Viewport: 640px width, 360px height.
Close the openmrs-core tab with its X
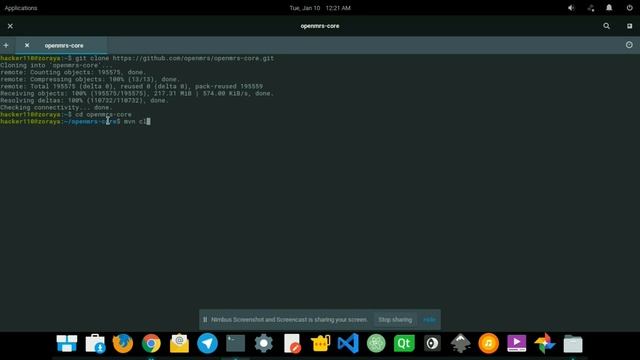(x=27, y=45)
